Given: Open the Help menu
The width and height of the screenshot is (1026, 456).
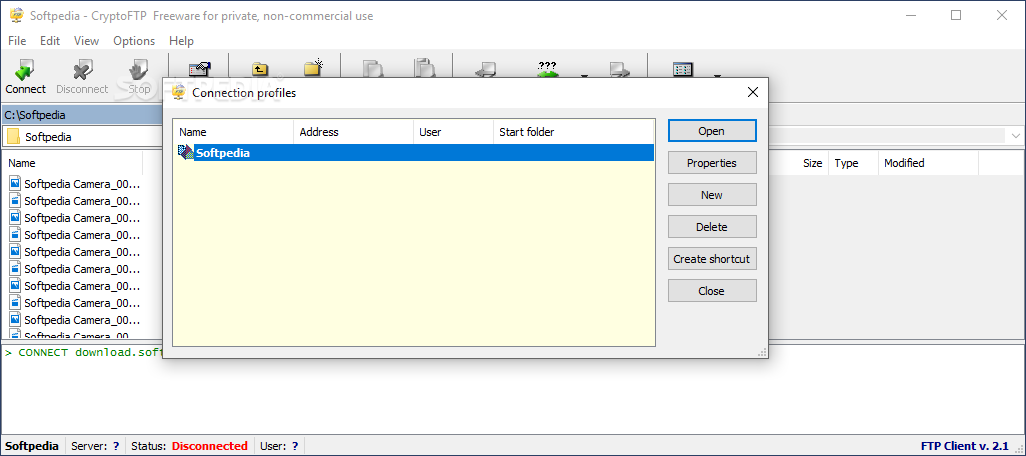Looking at the screenshot, I should pos(181,41).
